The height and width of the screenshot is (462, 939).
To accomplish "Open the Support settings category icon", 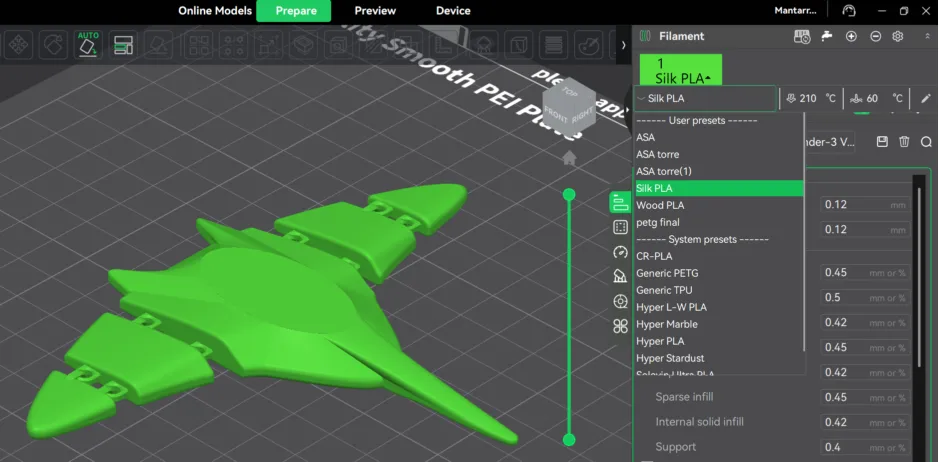I will coord(620,276).
